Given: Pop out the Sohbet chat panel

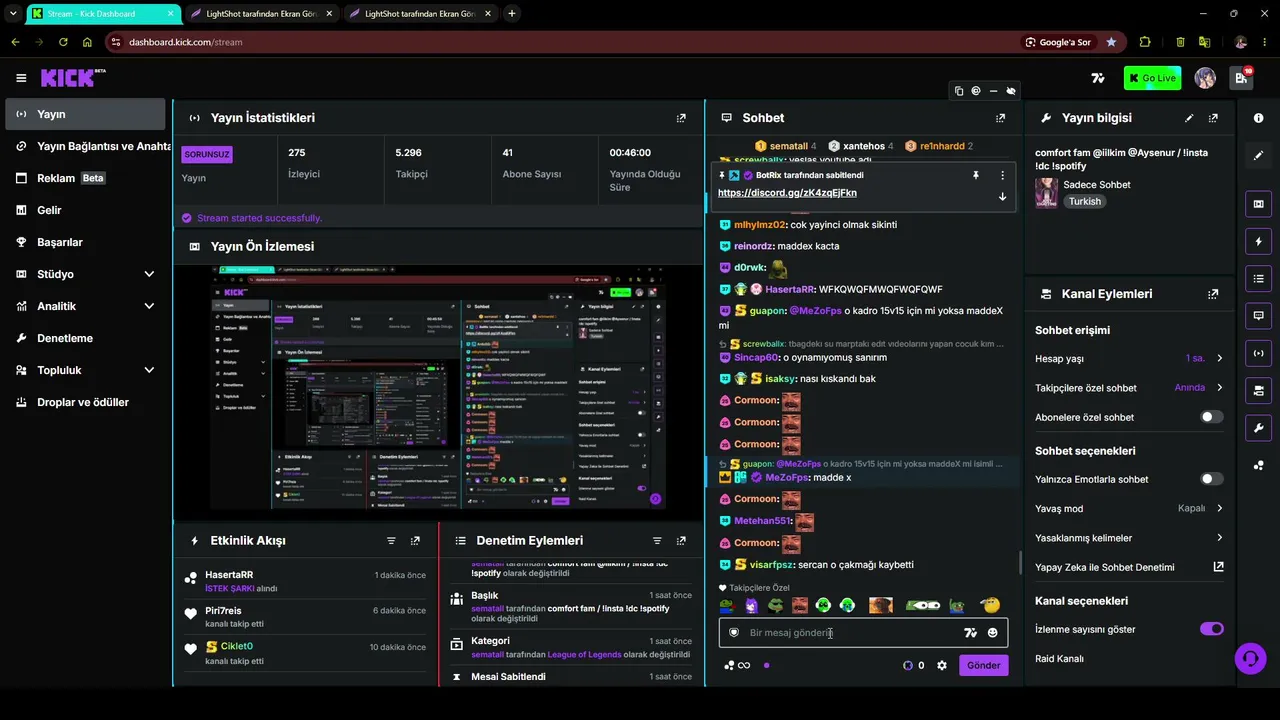Looking at the screenshot, I should [1000, 118].
